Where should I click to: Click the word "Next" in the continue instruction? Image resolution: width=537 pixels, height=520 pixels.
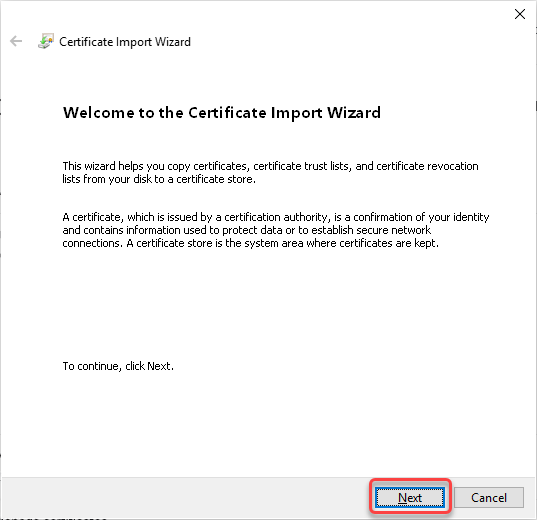click(159, 366)
